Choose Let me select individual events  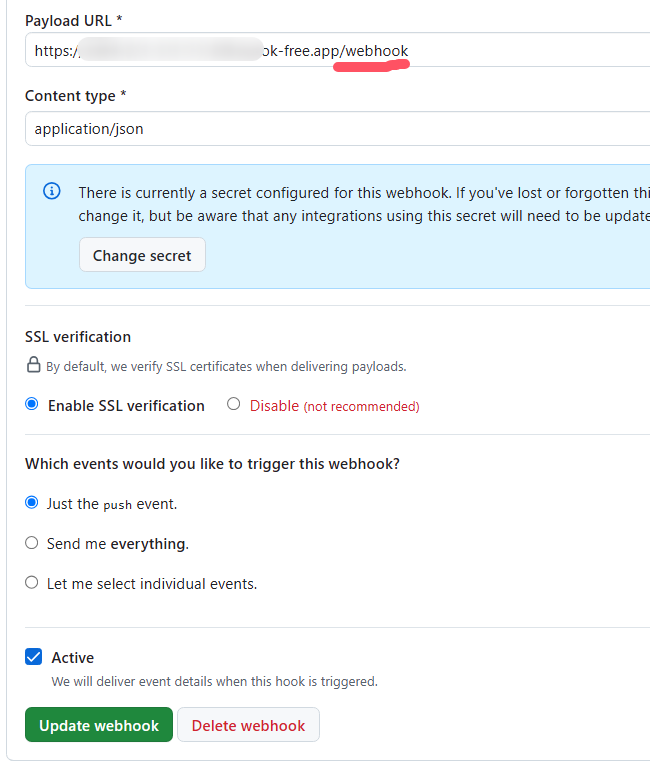click(x=32, y=582)
